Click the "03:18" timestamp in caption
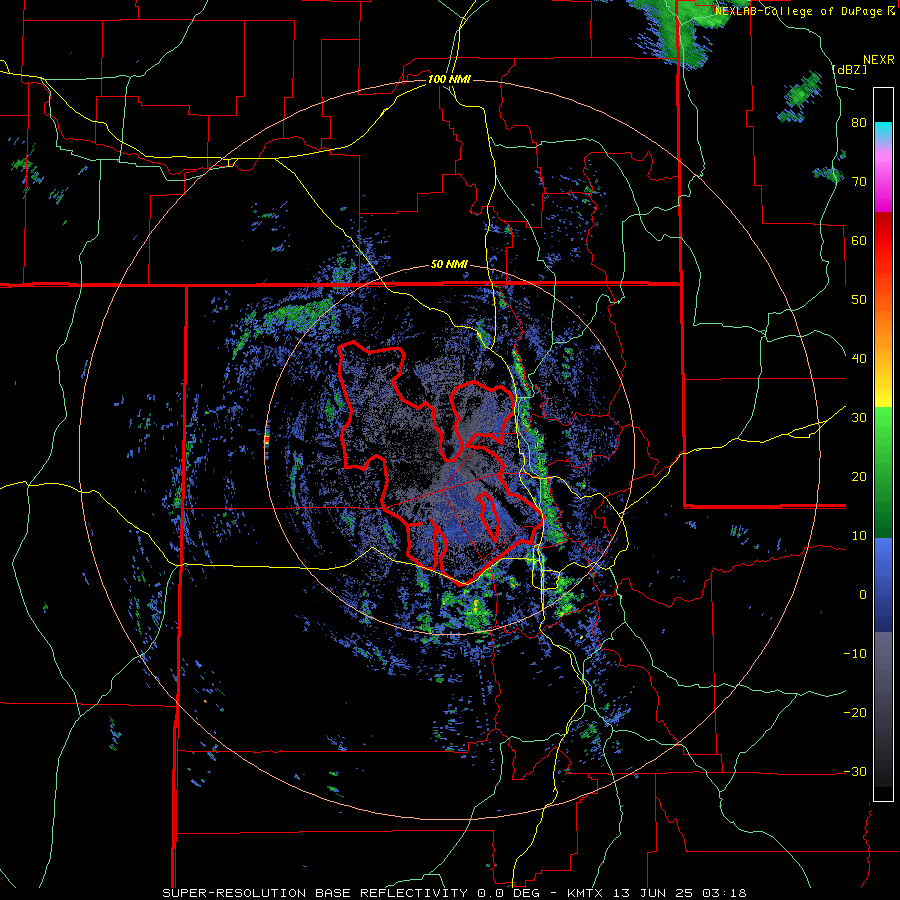Viewport: 900px width, 900px height. coord(726,893)
